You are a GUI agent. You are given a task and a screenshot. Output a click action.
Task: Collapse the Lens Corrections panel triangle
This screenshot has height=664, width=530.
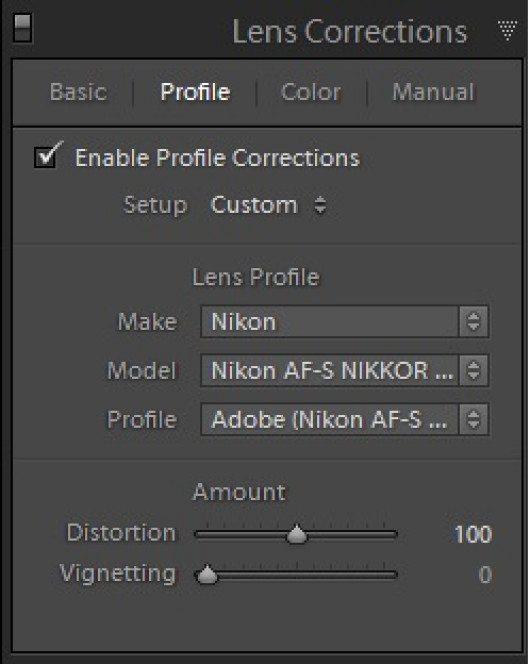tap(507, 30)
